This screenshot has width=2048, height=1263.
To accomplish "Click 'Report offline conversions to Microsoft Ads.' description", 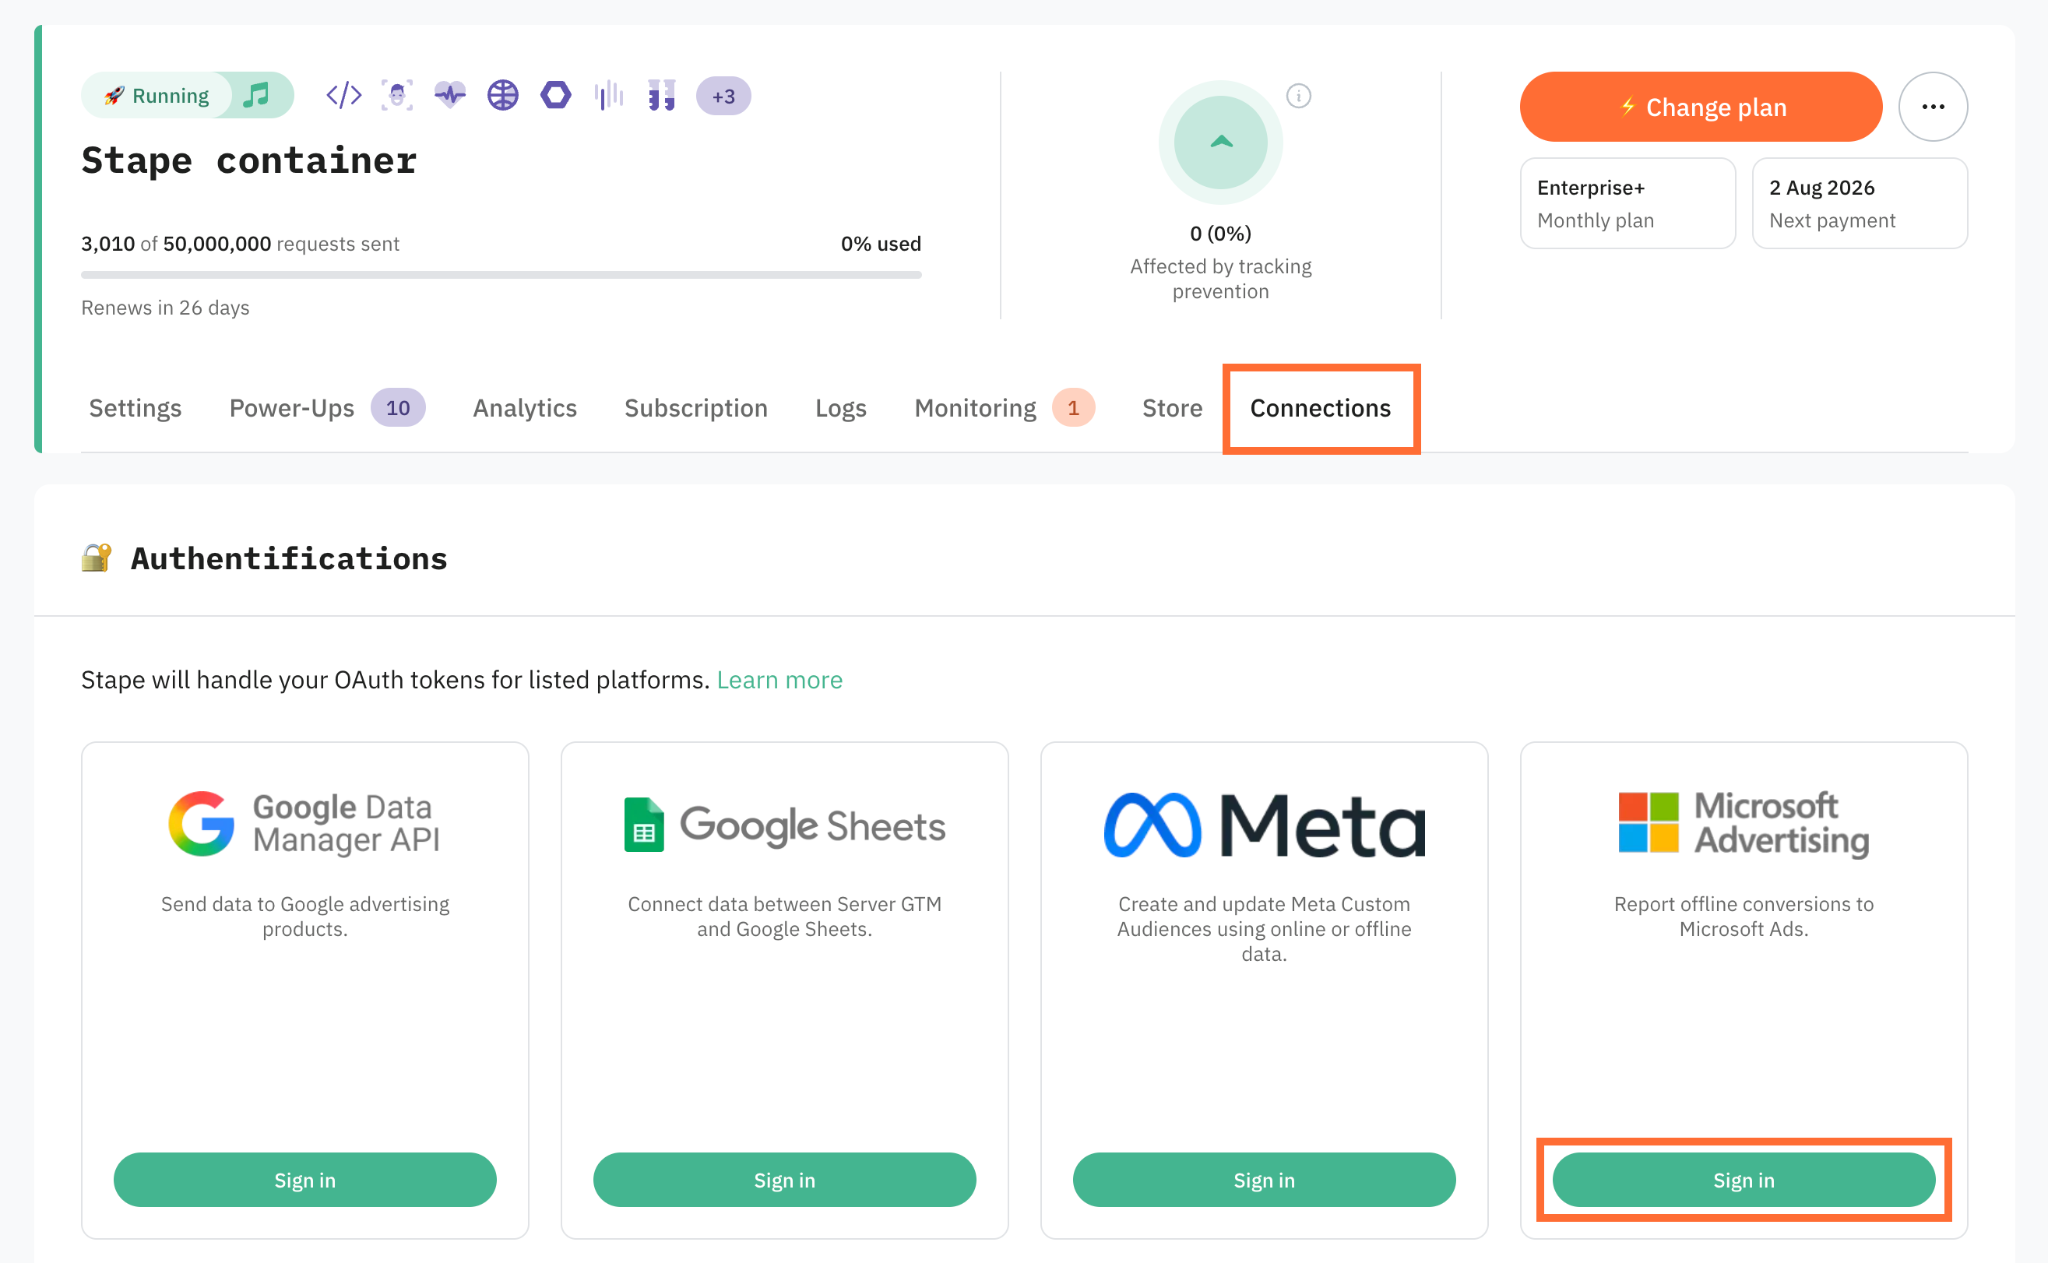I will (1744, 916).
